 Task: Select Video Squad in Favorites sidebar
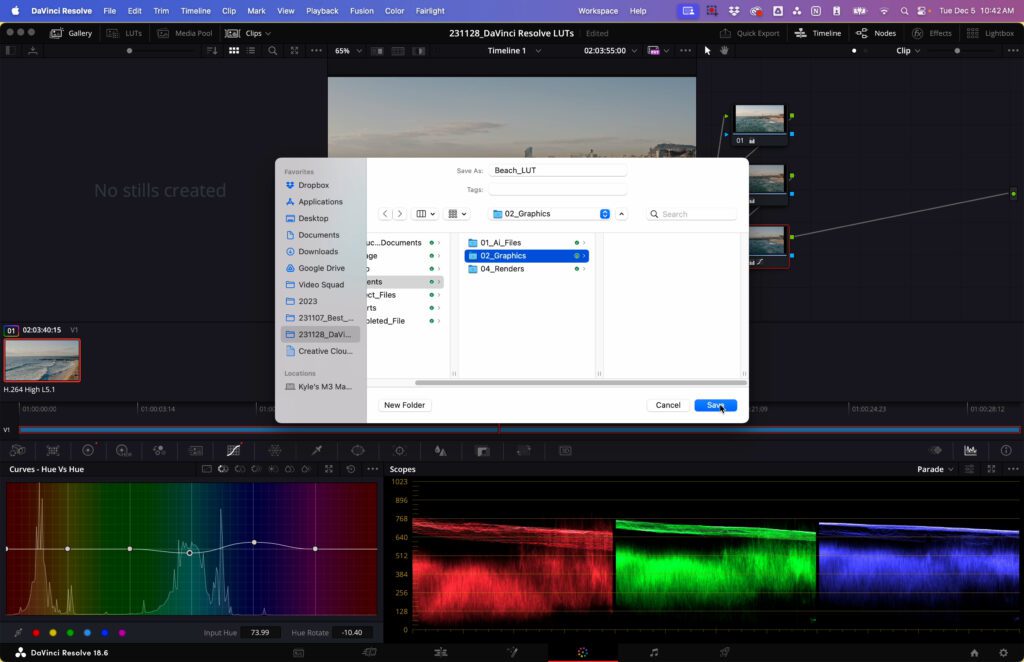click(x=320, y=285)
